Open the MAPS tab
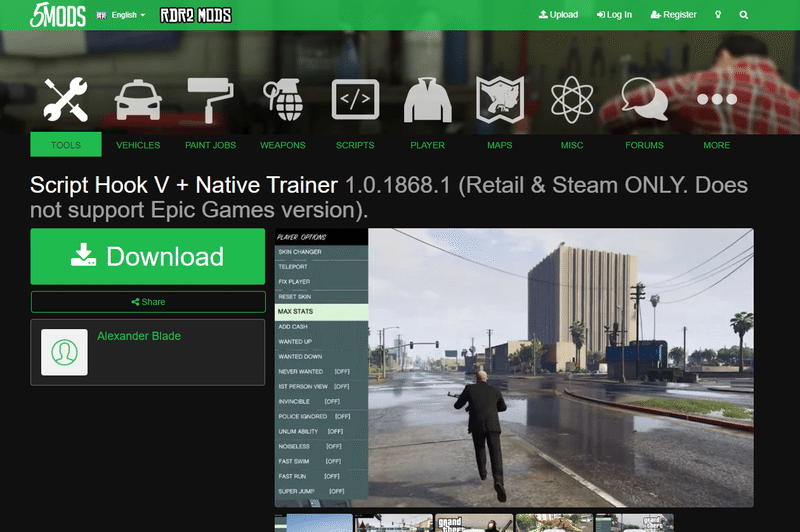Screen dimensions: 800x532 point(500,145)
